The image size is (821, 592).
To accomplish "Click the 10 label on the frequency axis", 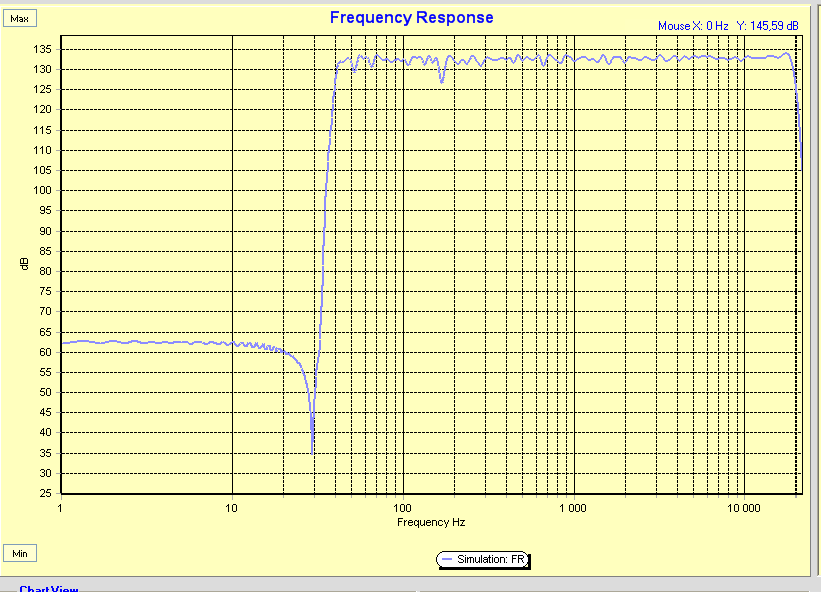I will coord(231,508).
